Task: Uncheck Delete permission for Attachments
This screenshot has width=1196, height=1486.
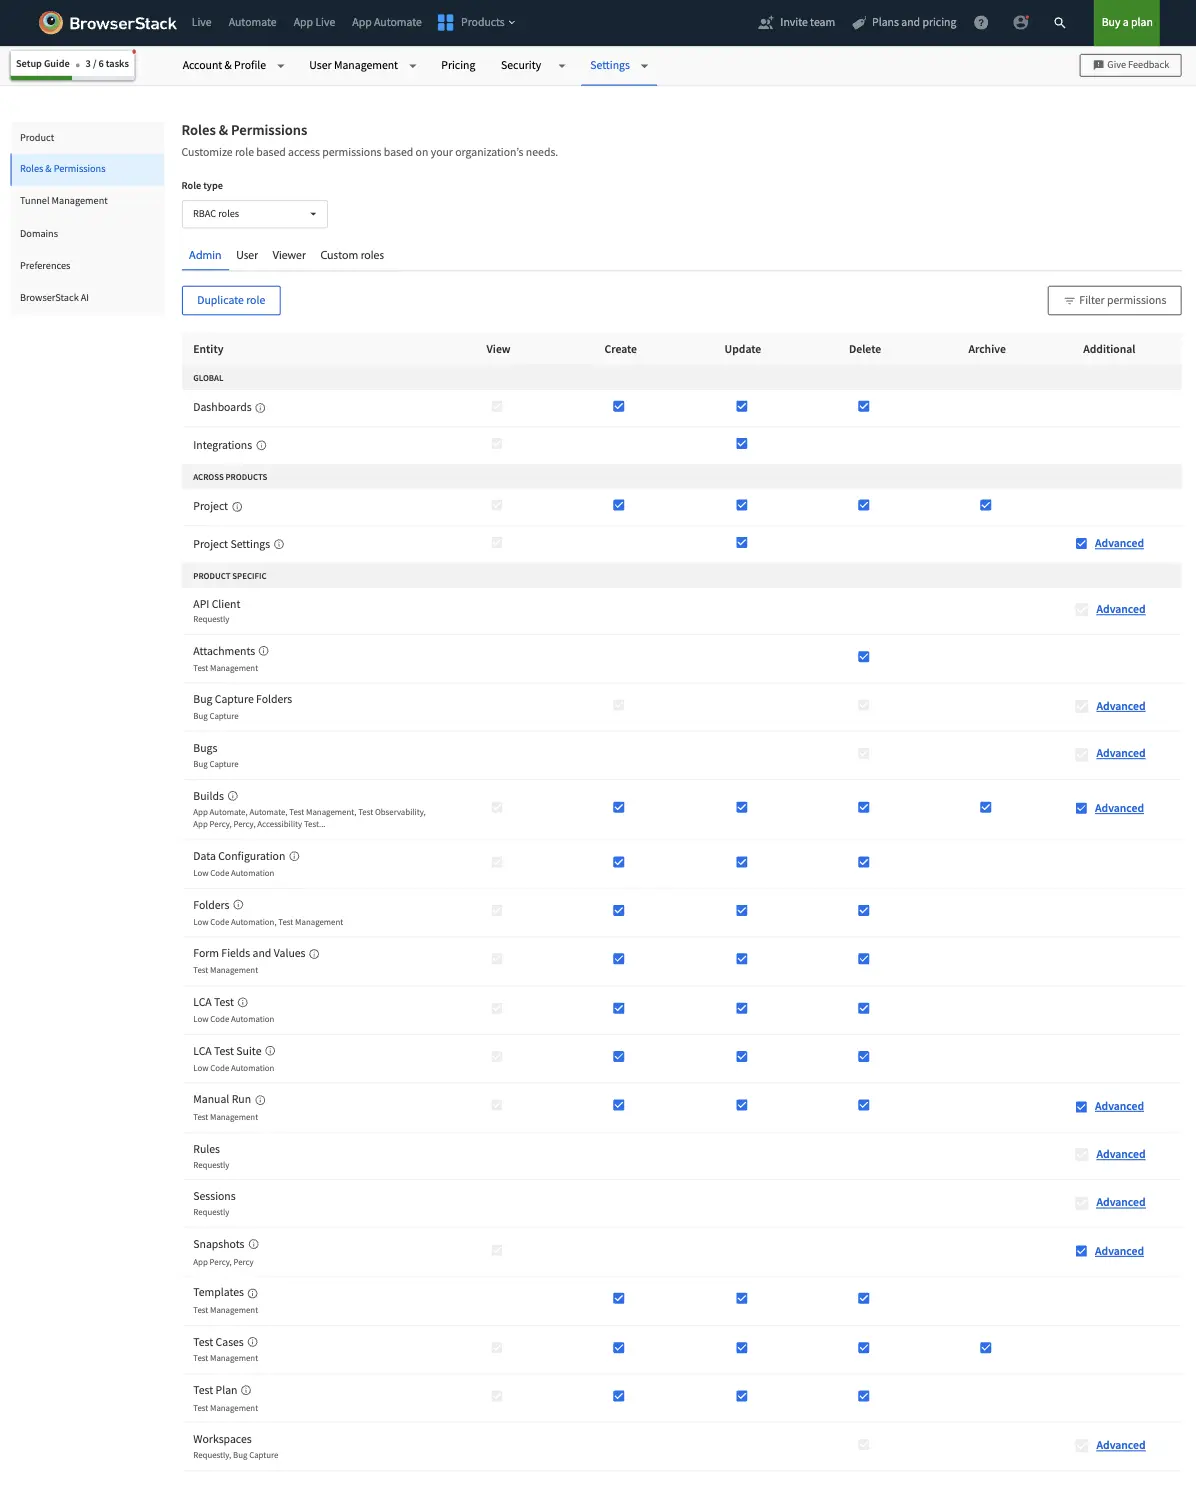Action: point(863,657)
